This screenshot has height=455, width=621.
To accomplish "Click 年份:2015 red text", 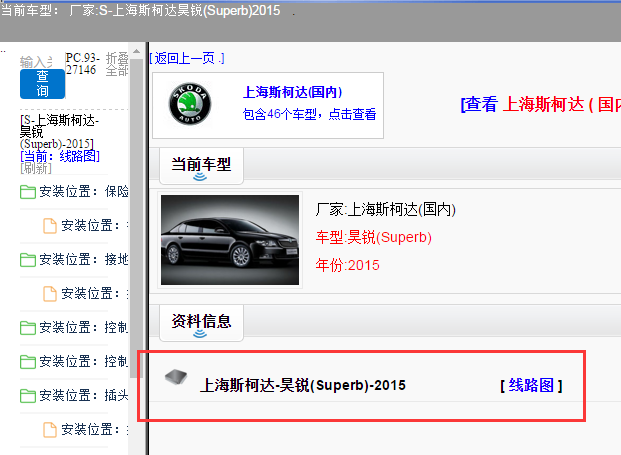I will coord(347,265).
